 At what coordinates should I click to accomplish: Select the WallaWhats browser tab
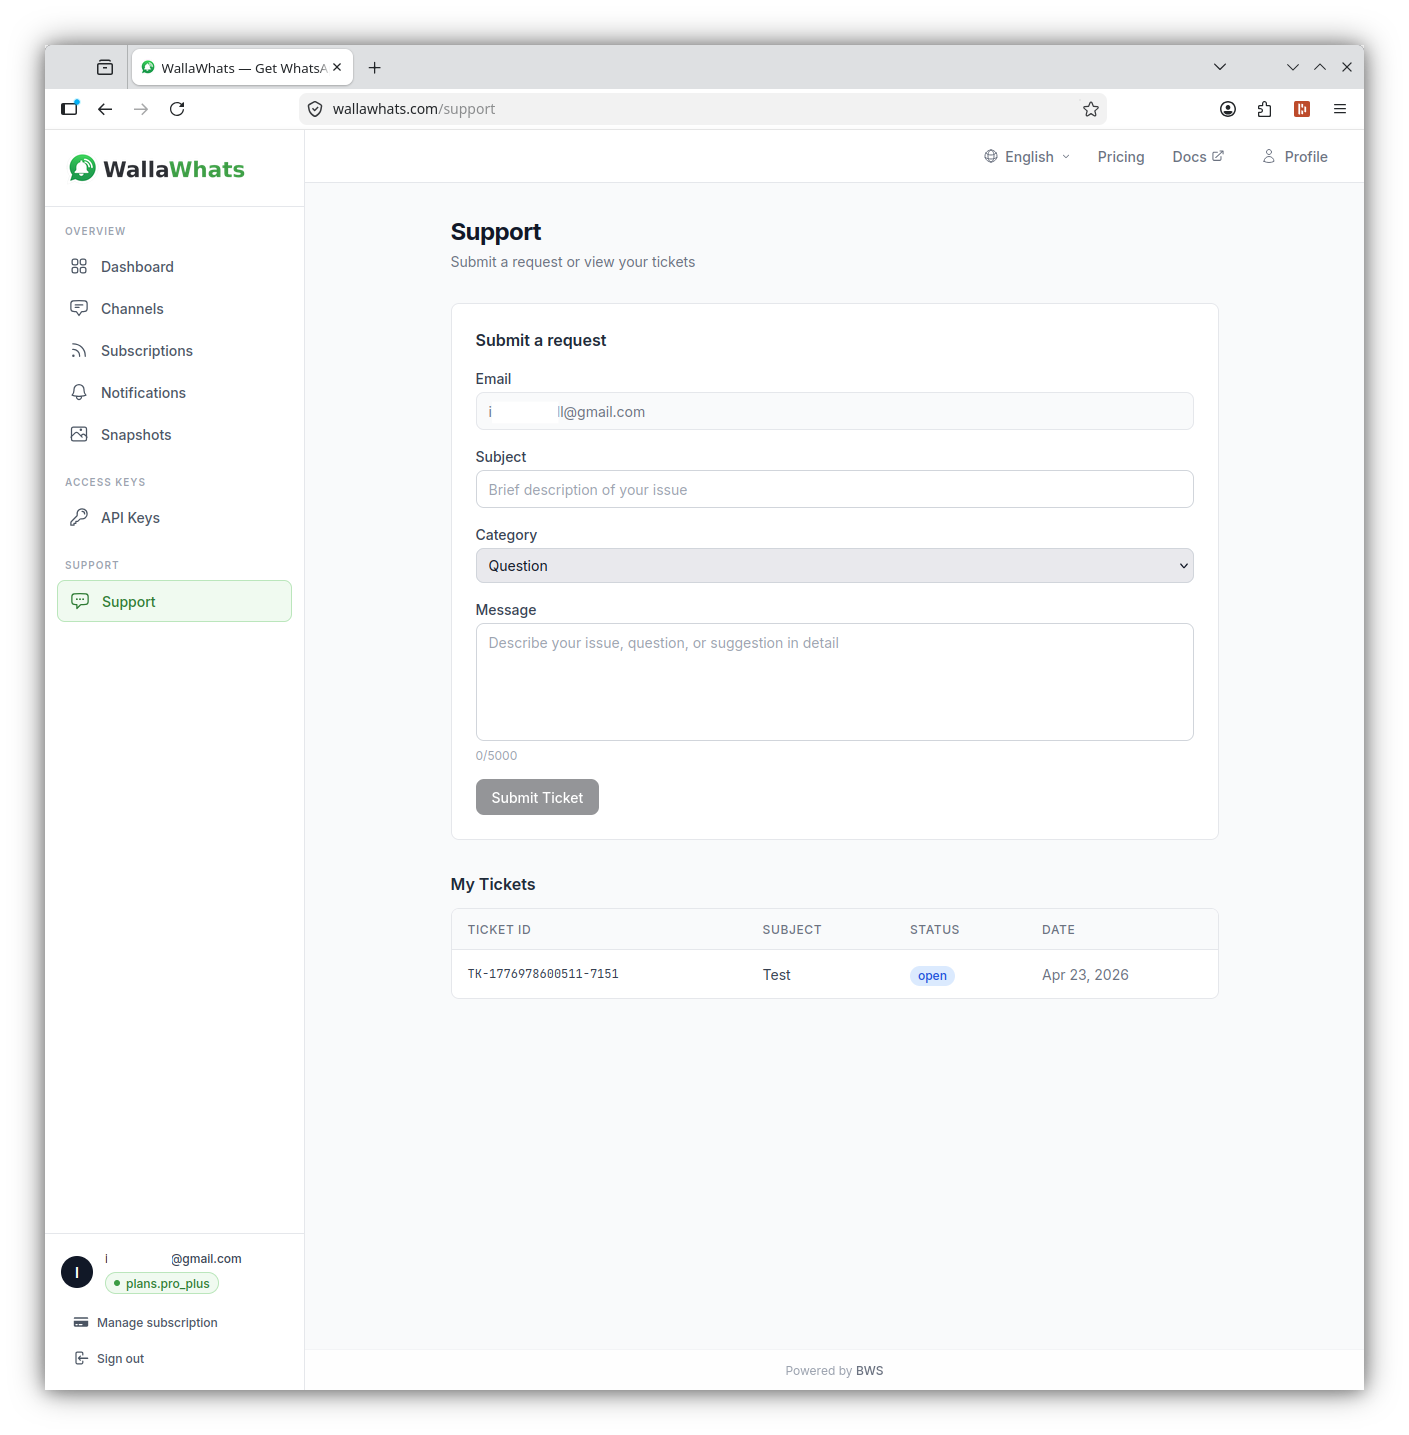(x=242, y=68)
